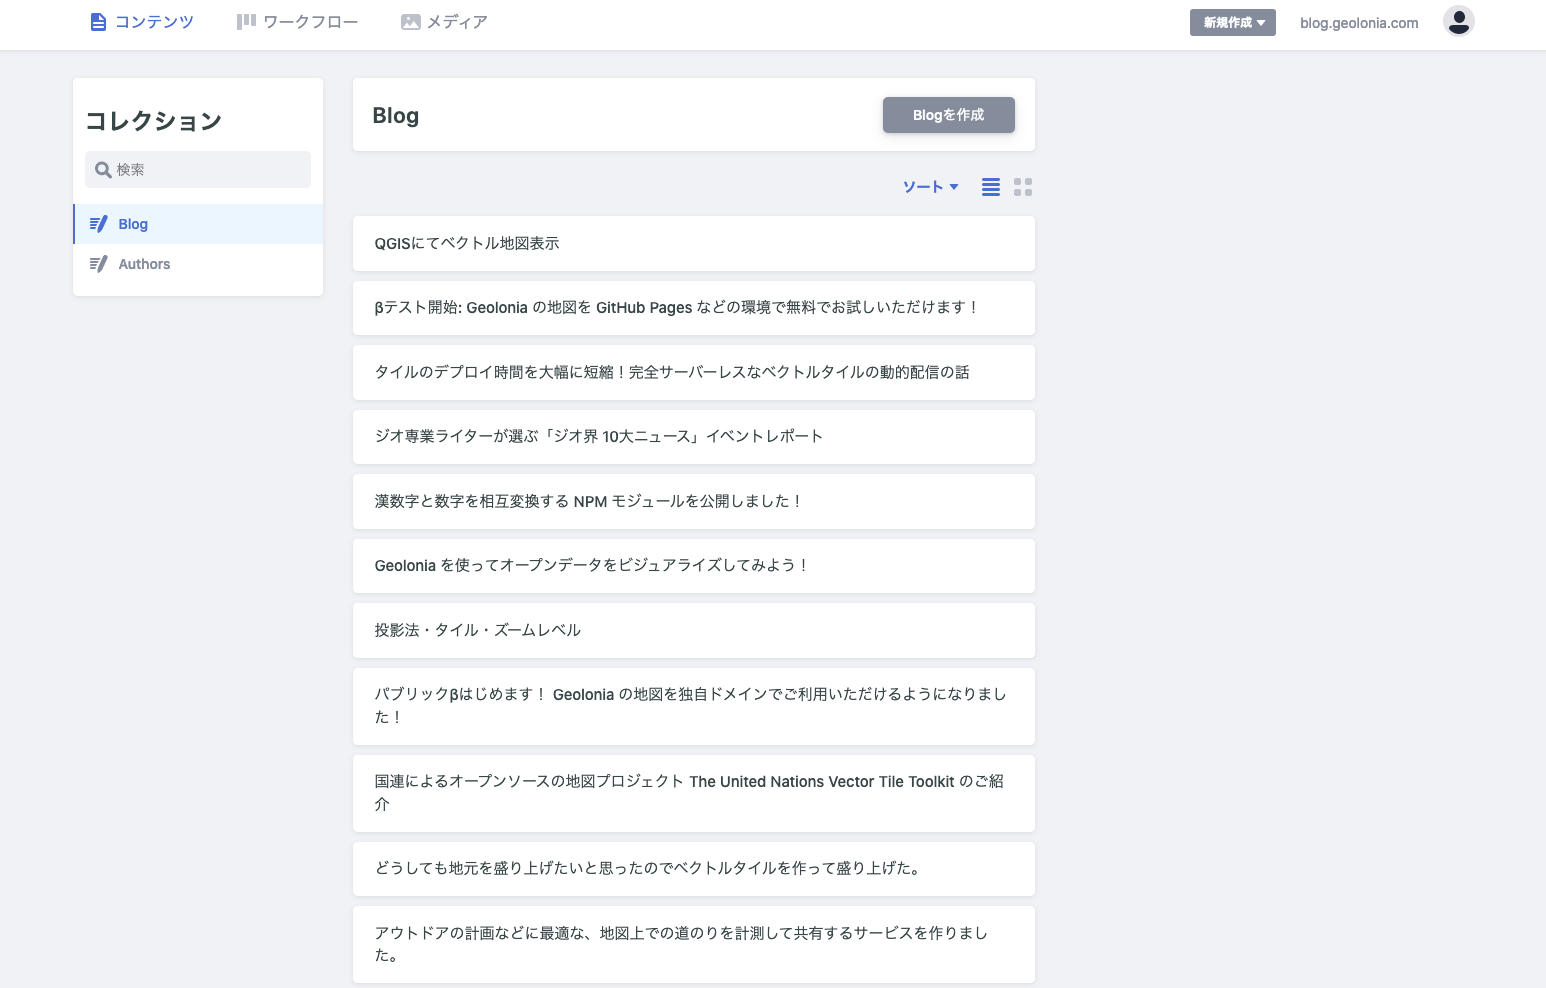Open the メディア tab
Image resolution: width=1546 pixels, height=988 pixels.
[444, 22]
